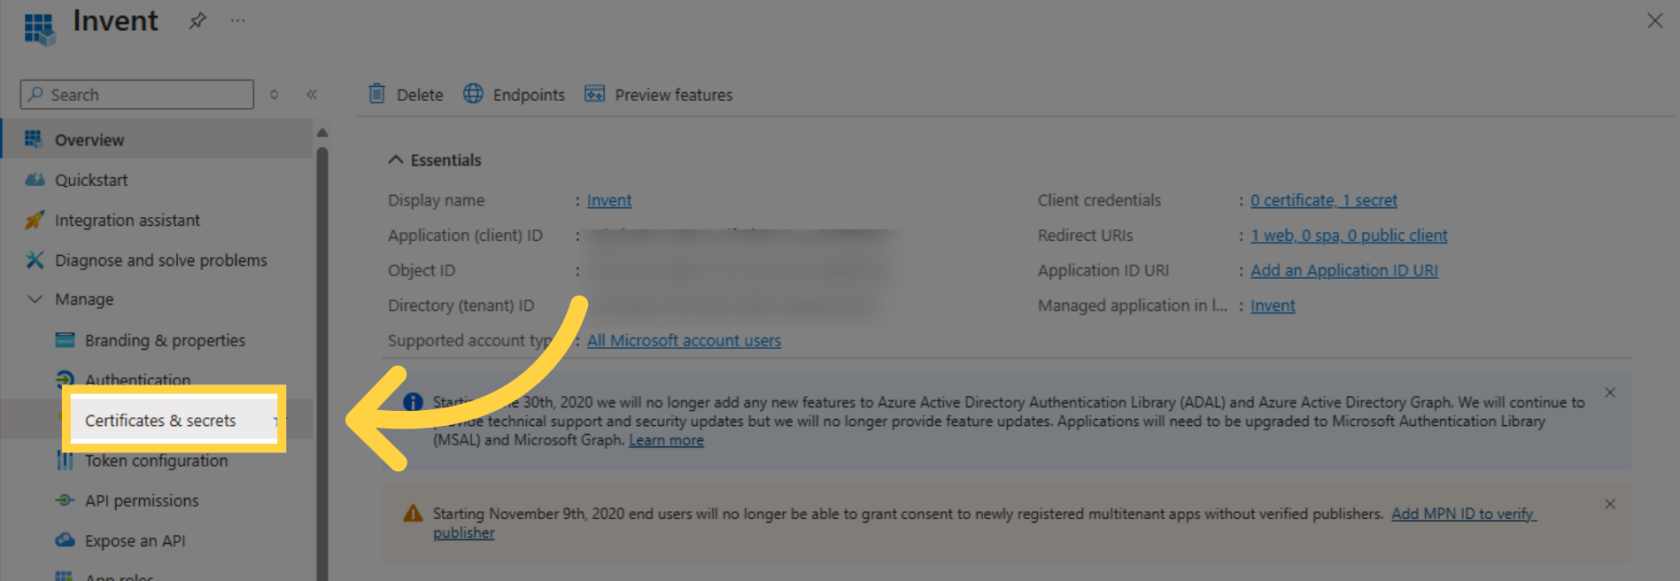Open the more options ellipsis menu
Viewport: 1680px width, 581px height.
(237, 20)
